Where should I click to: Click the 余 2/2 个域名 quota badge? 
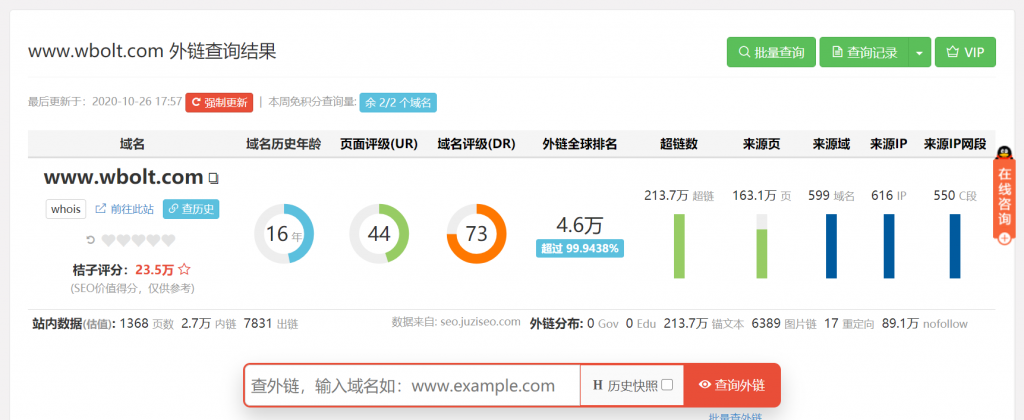(x=398, y=103)
